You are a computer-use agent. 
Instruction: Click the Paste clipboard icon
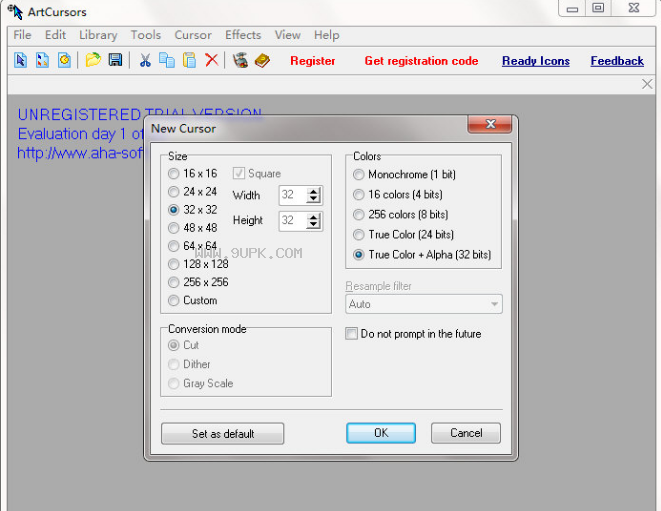point(189,60)
